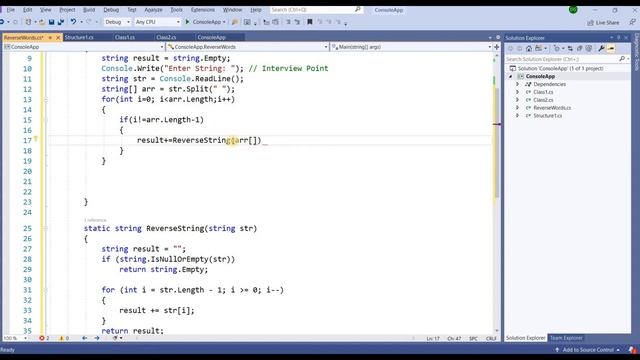Image resolution: width=640 pixels, height=360 pixels.
Task: Select Structure1.cs in Solution Explorer
Action: [547, 116]
